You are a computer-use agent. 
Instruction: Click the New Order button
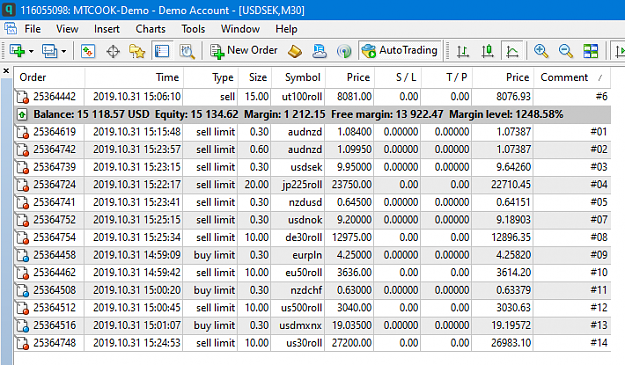(x=244, y=51)
